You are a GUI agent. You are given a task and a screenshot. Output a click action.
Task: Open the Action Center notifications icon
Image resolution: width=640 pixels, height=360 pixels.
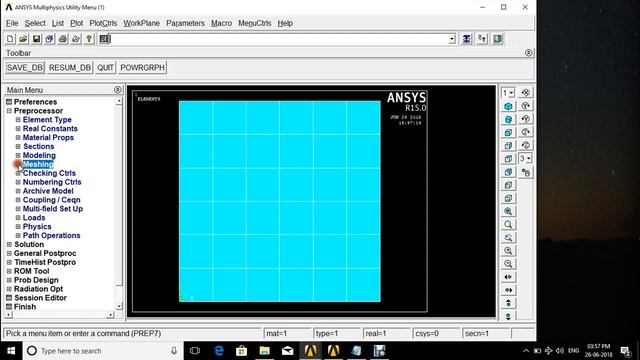625,351
